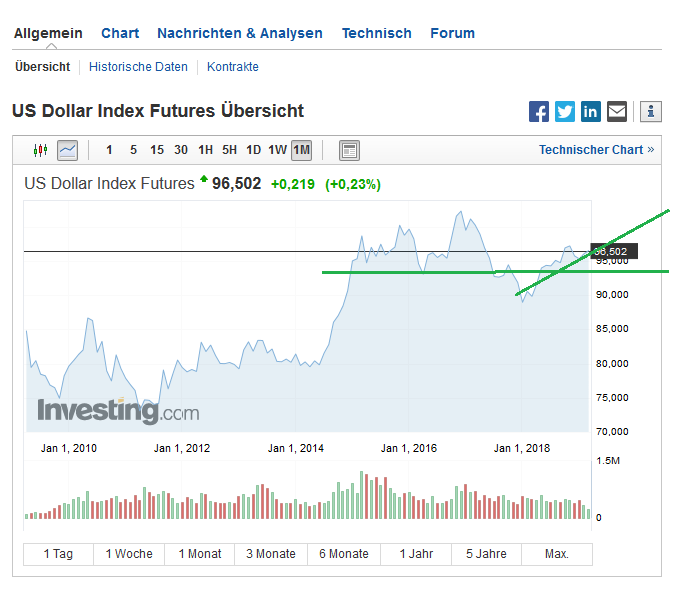Click the 96,502 price label marker
This screenshot has height=591, width=677.
click(614, 251)
